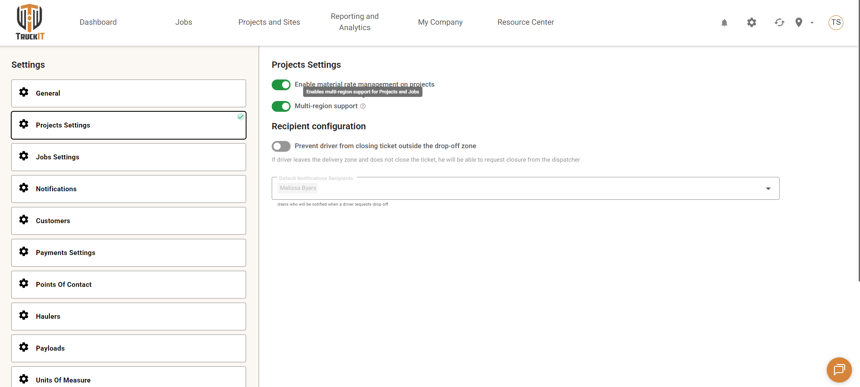Toggle Enable material rate management switch
This screenshot has height=387, width=860.
click(281, 84)
